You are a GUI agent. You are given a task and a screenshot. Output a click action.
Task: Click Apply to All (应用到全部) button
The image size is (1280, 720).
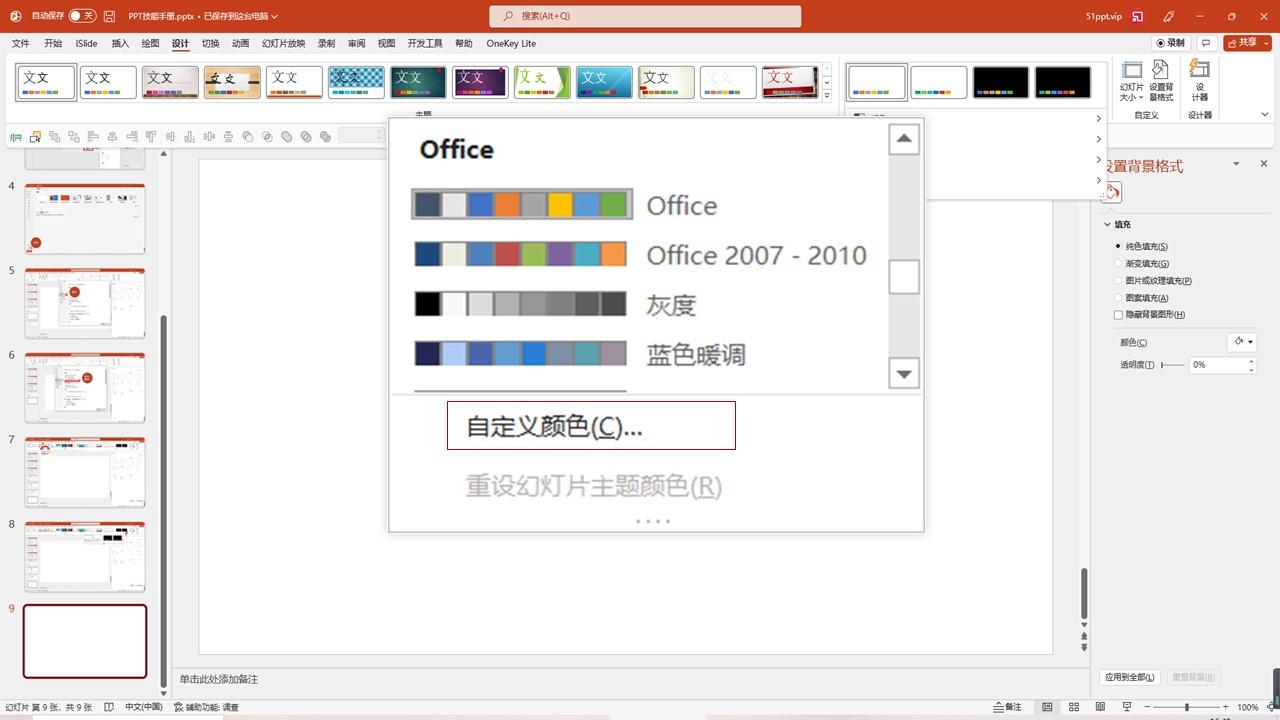(1130, 677)
